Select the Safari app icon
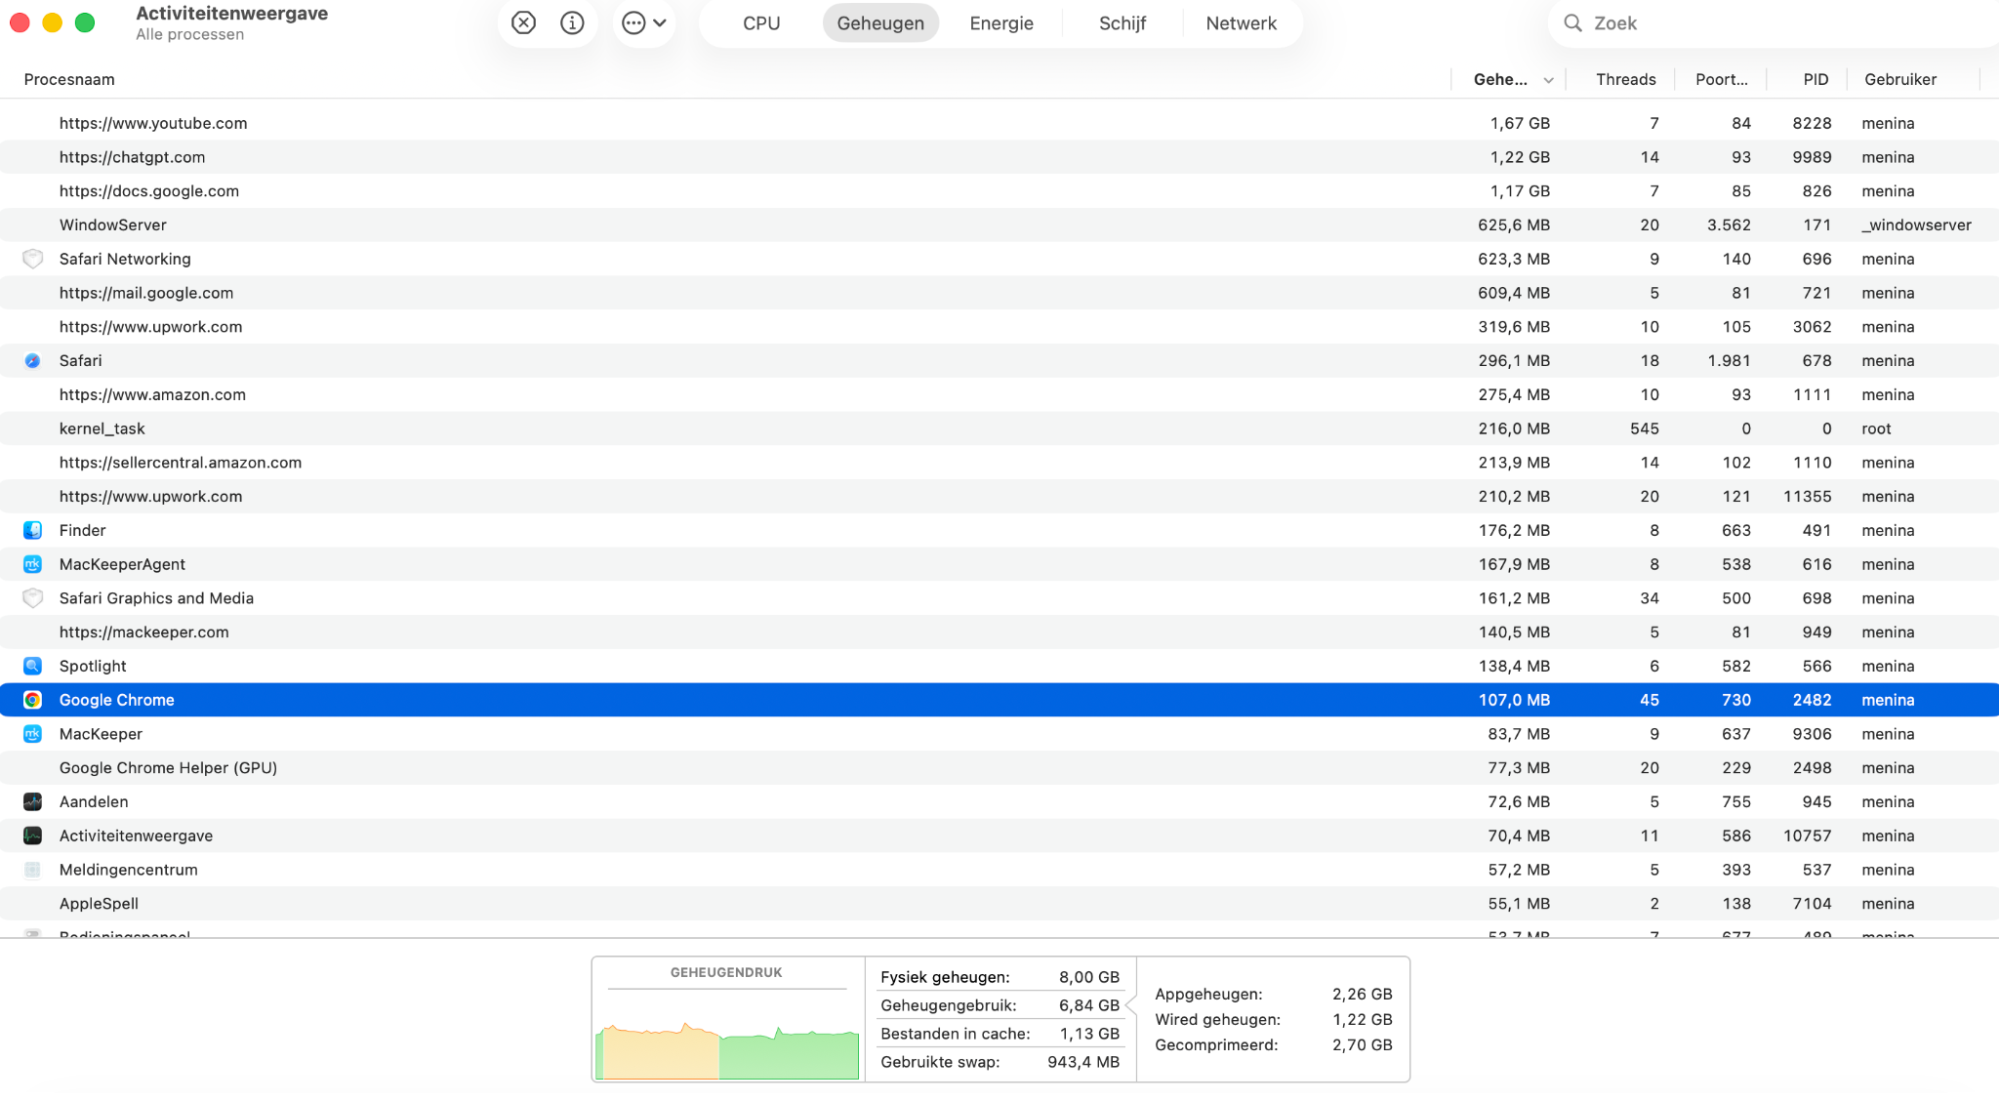The image size is (1999, 1094). 32,360
